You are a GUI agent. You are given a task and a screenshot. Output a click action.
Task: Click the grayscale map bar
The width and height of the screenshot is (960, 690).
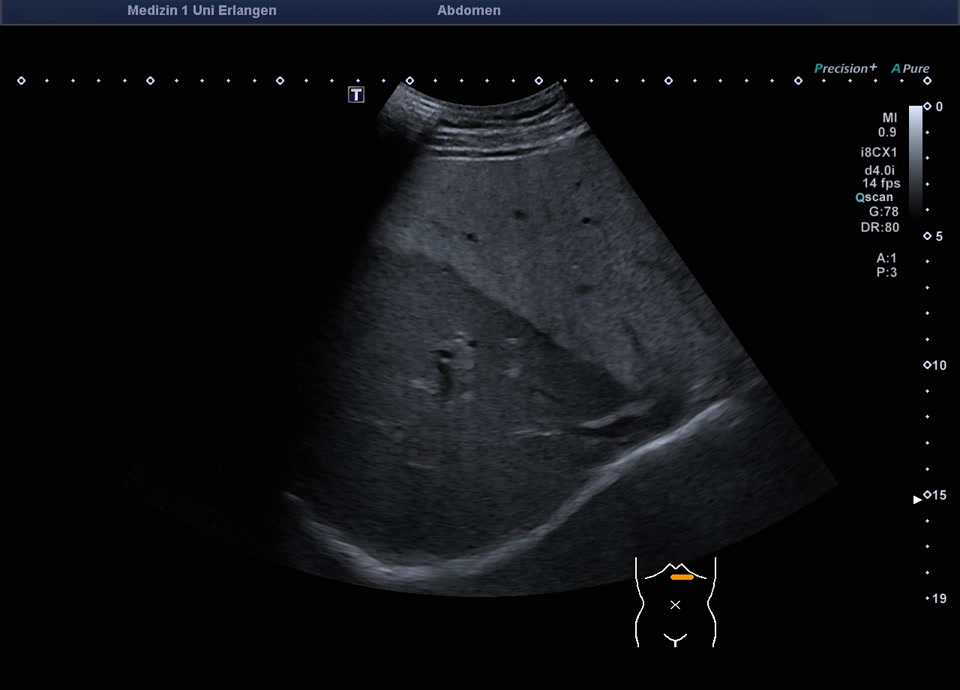(915, 158)
